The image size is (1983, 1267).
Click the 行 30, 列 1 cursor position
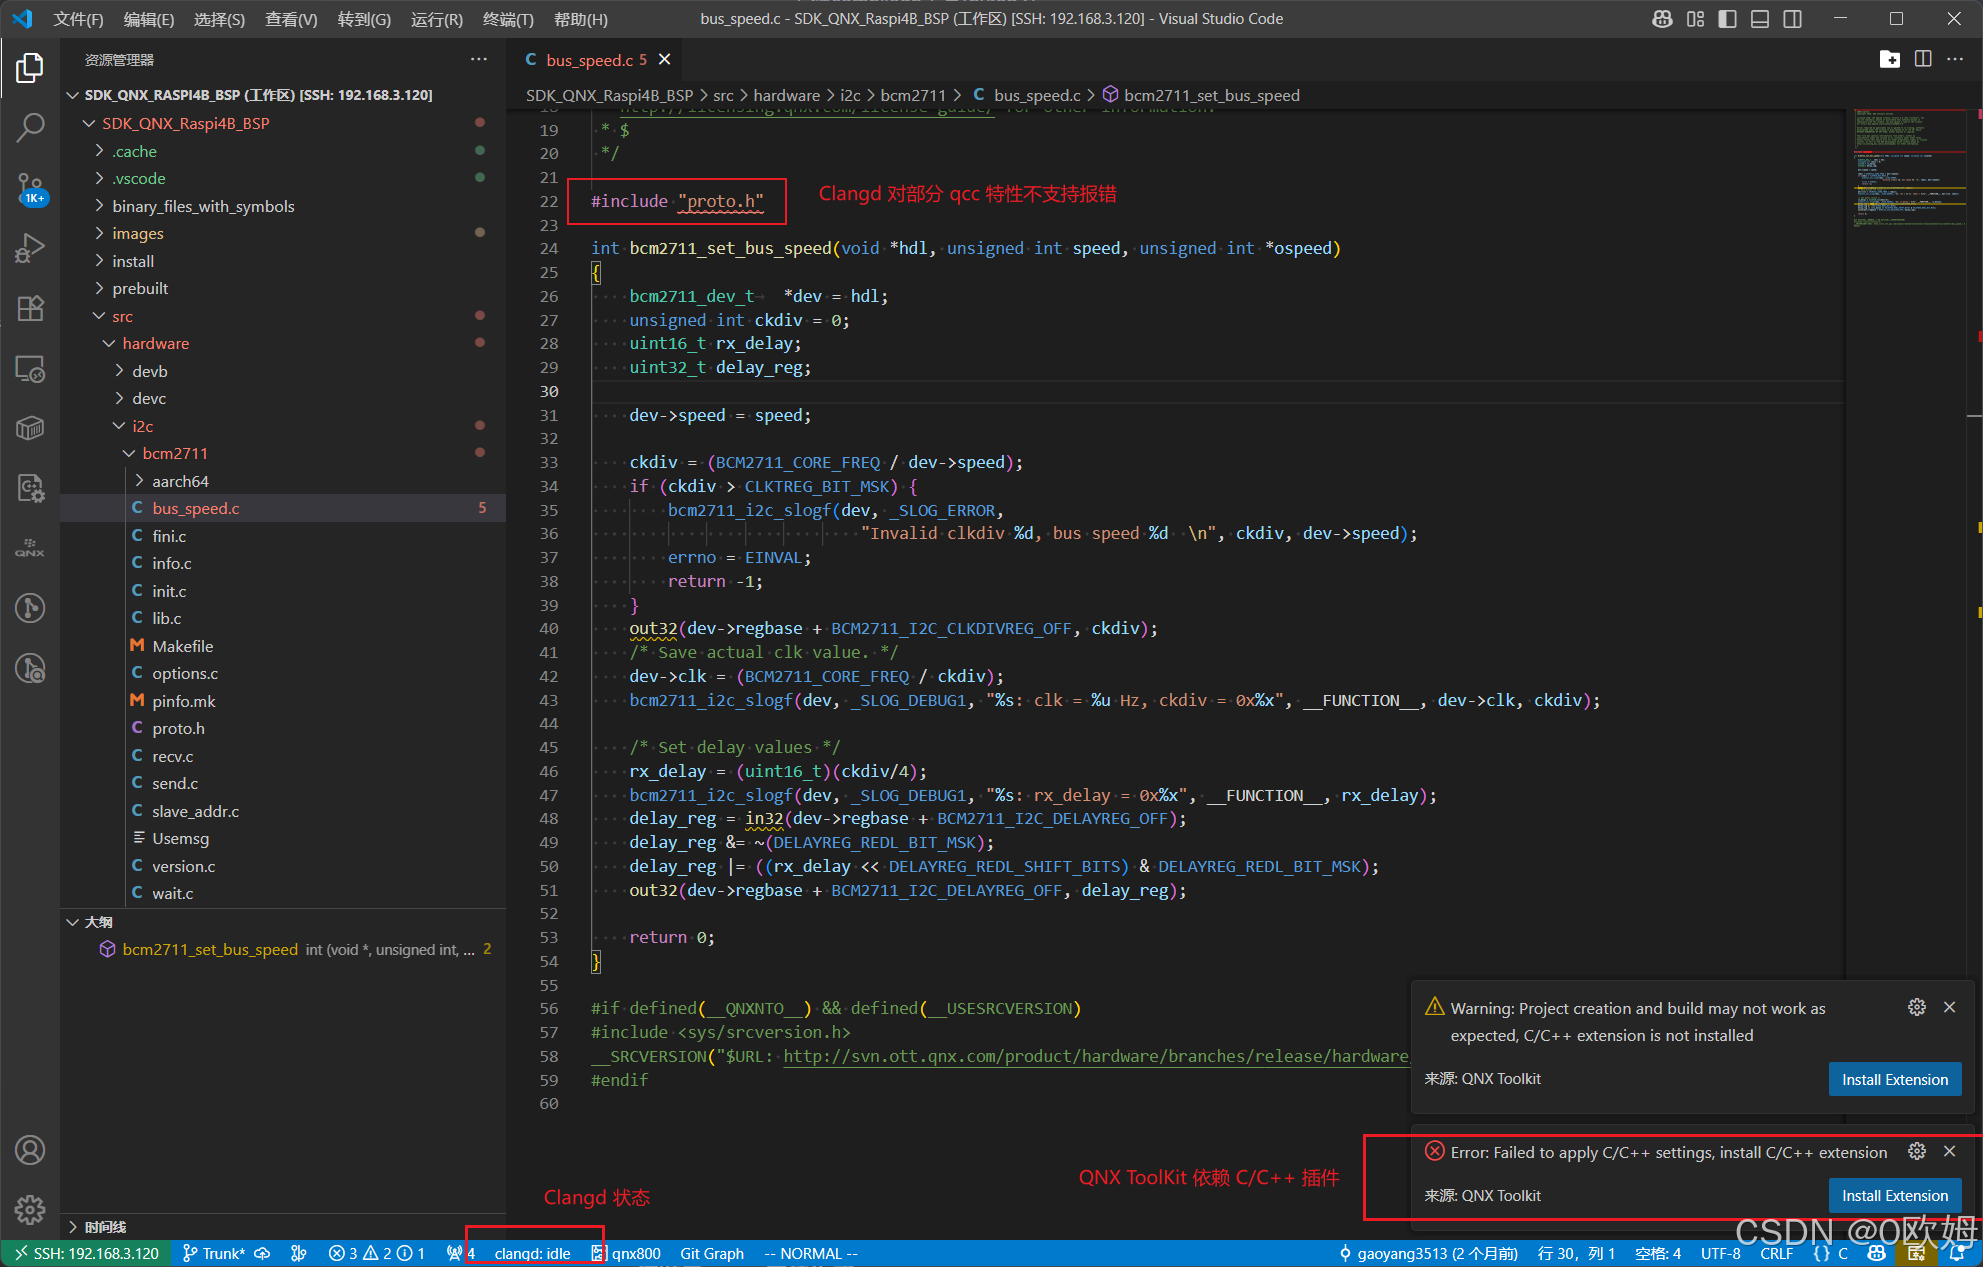point(1576,1253)
